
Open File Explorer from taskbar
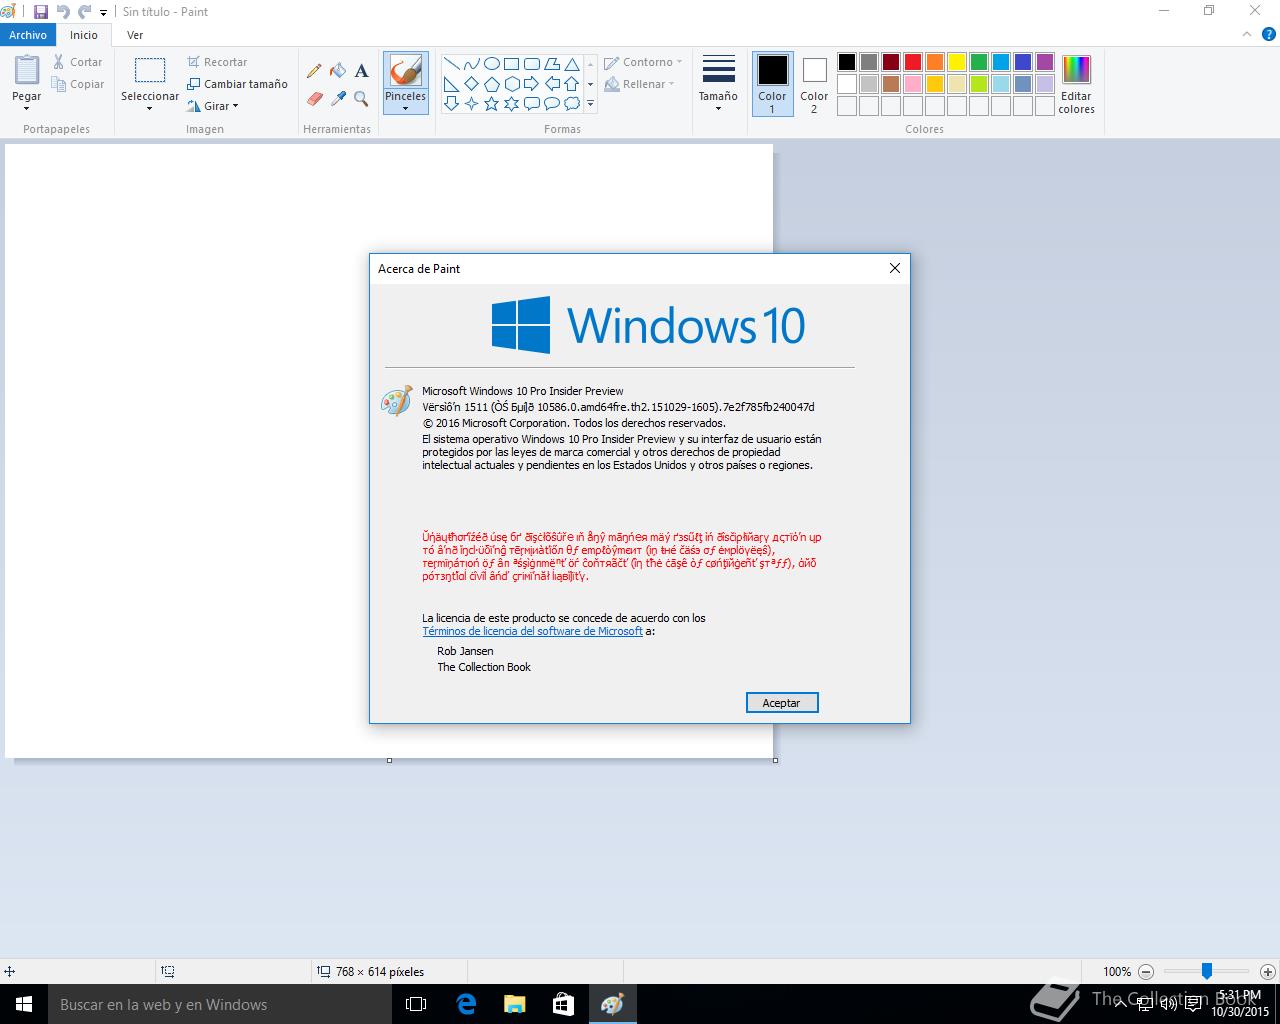514,1004
